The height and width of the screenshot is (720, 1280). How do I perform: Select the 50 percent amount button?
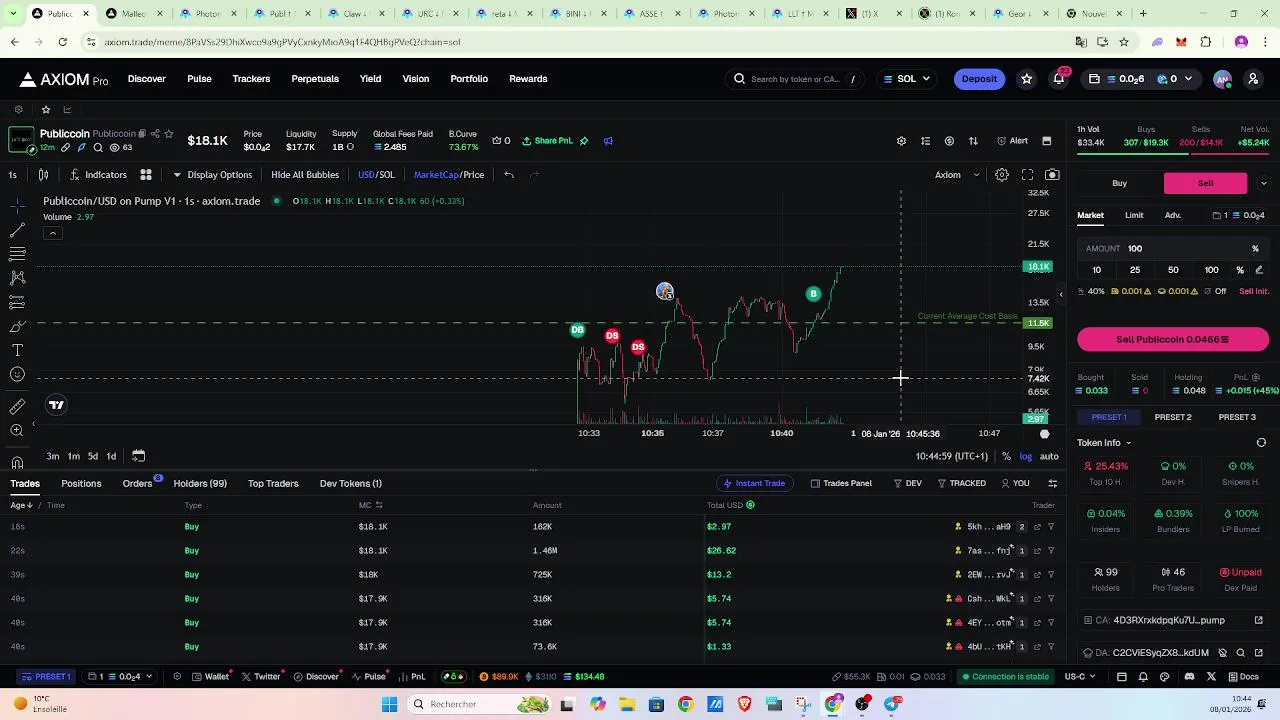tap(1173, 270)
